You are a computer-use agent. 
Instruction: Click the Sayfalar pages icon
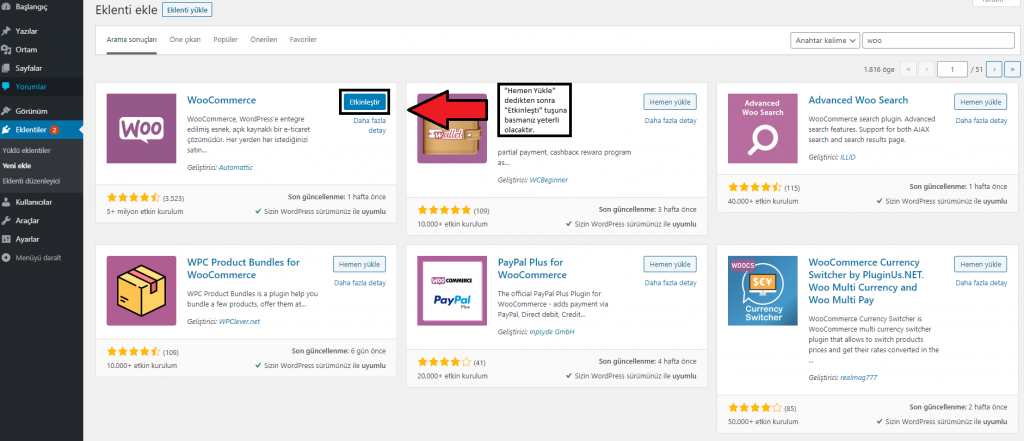click(x=6, y=68)
